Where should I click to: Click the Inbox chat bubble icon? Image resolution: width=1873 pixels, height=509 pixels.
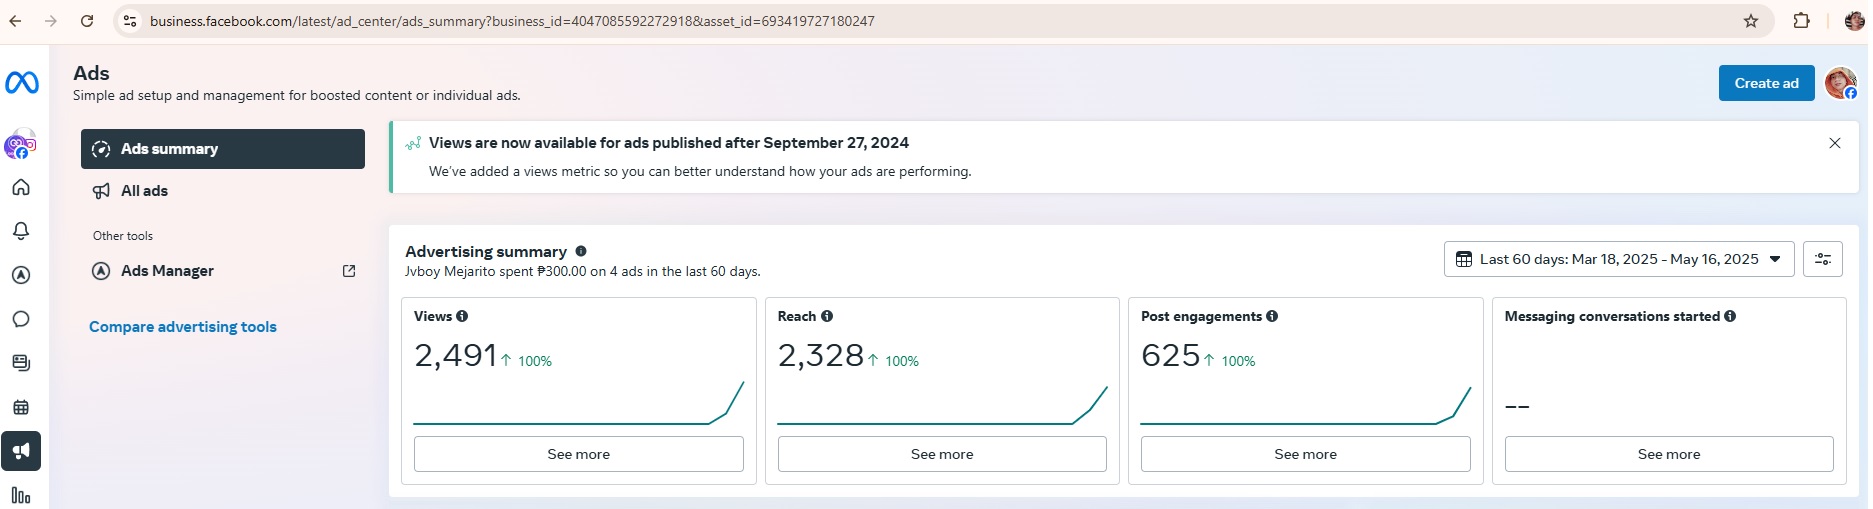coord(21,319)
